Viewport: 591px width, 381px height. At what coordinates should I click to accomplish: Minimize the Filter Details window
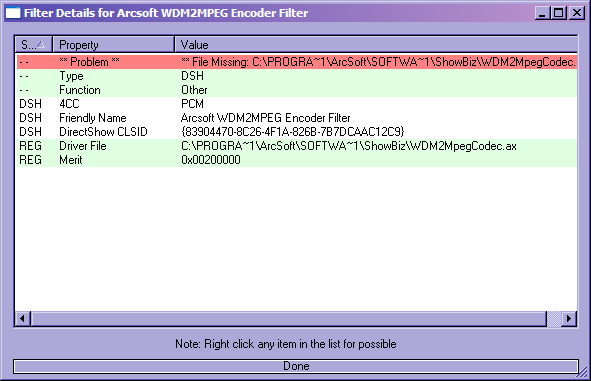coord(542,13)
